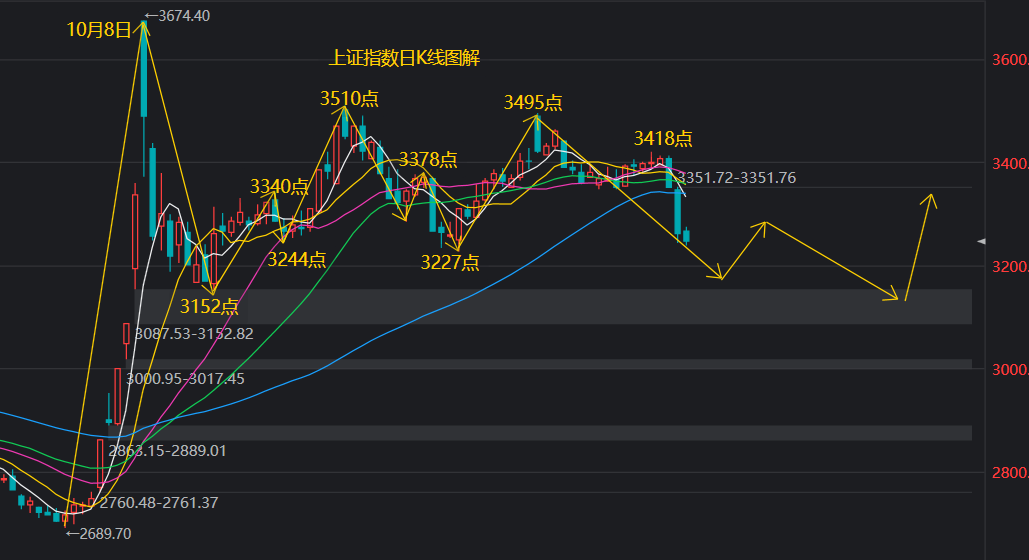
Task: Click the 3000 price axis label
Action: pyautogui.click(x=1010, y=370)
